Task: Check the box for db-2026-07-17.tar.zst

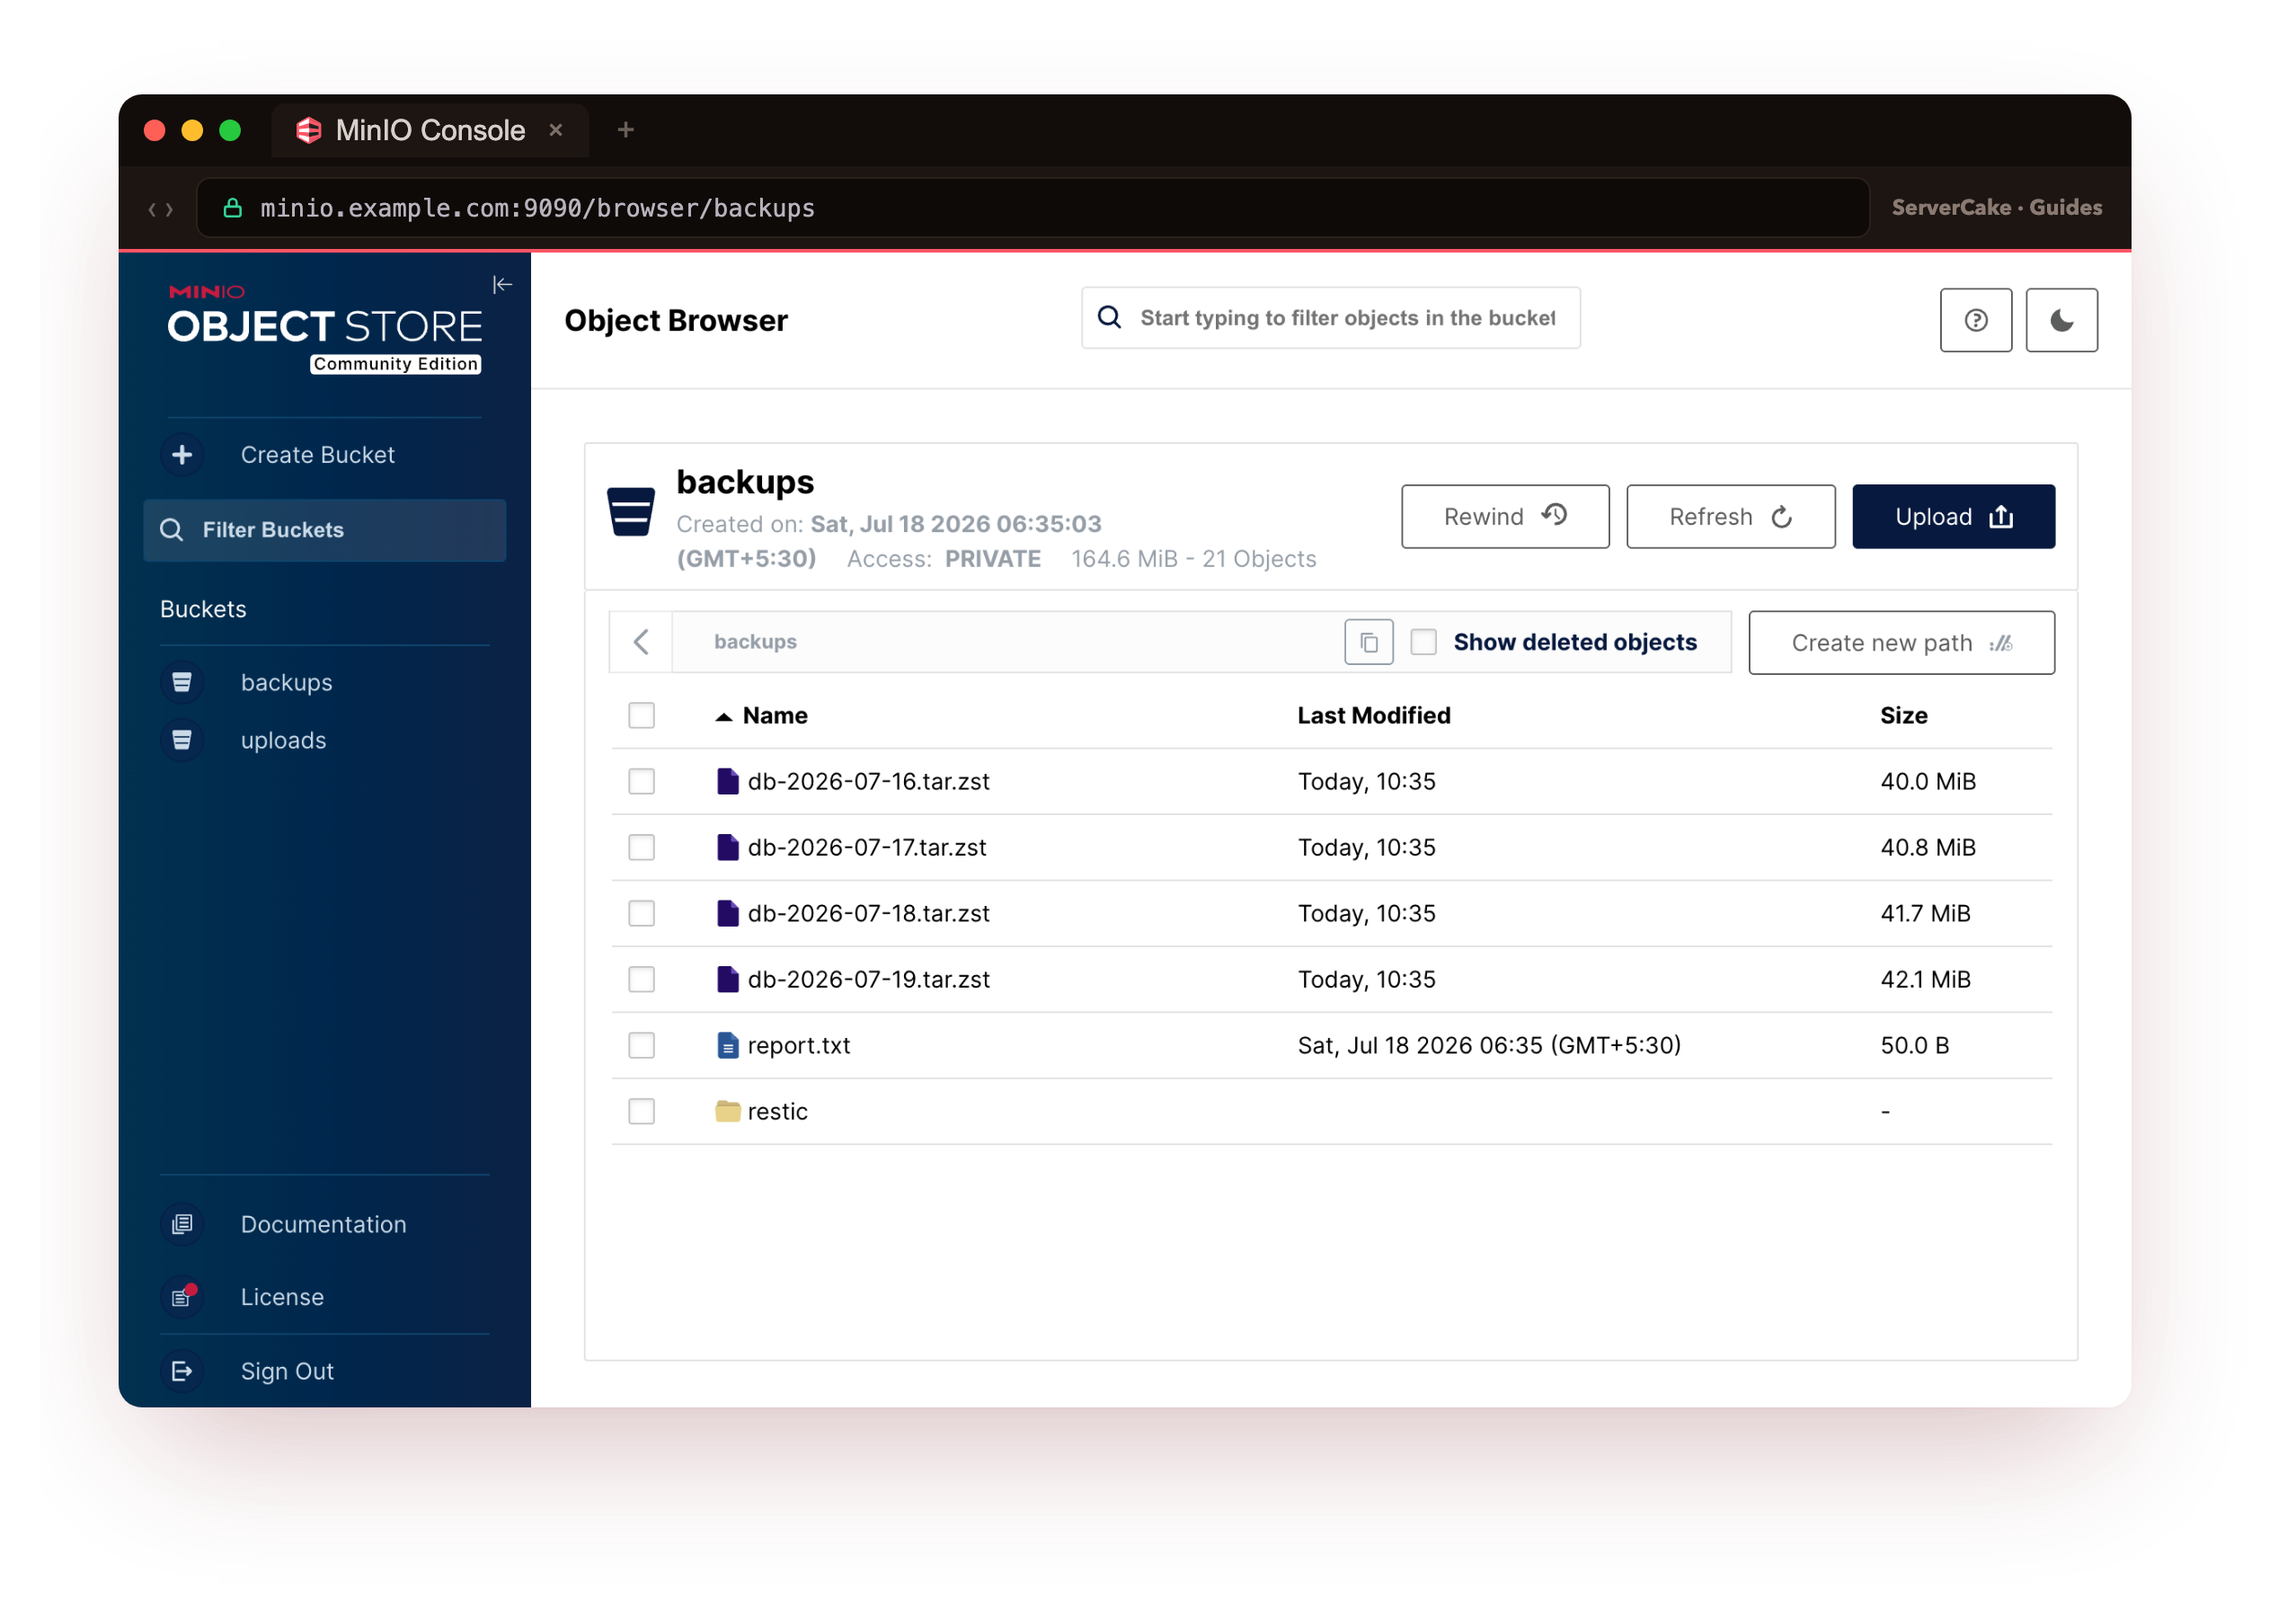Action: [642, 848]
